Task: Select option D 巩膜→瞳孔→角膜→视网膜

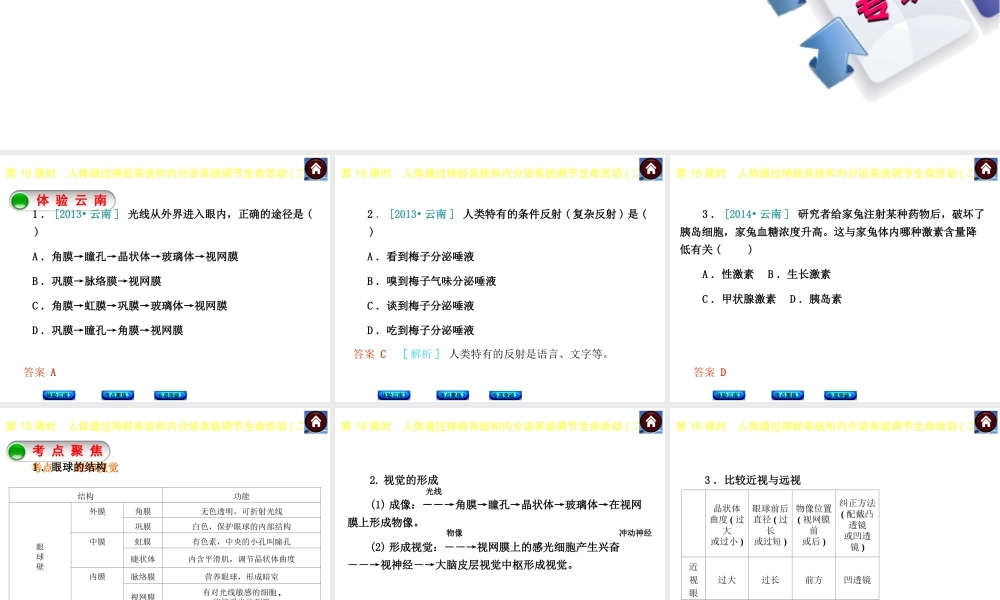Action: click(107, 330)
